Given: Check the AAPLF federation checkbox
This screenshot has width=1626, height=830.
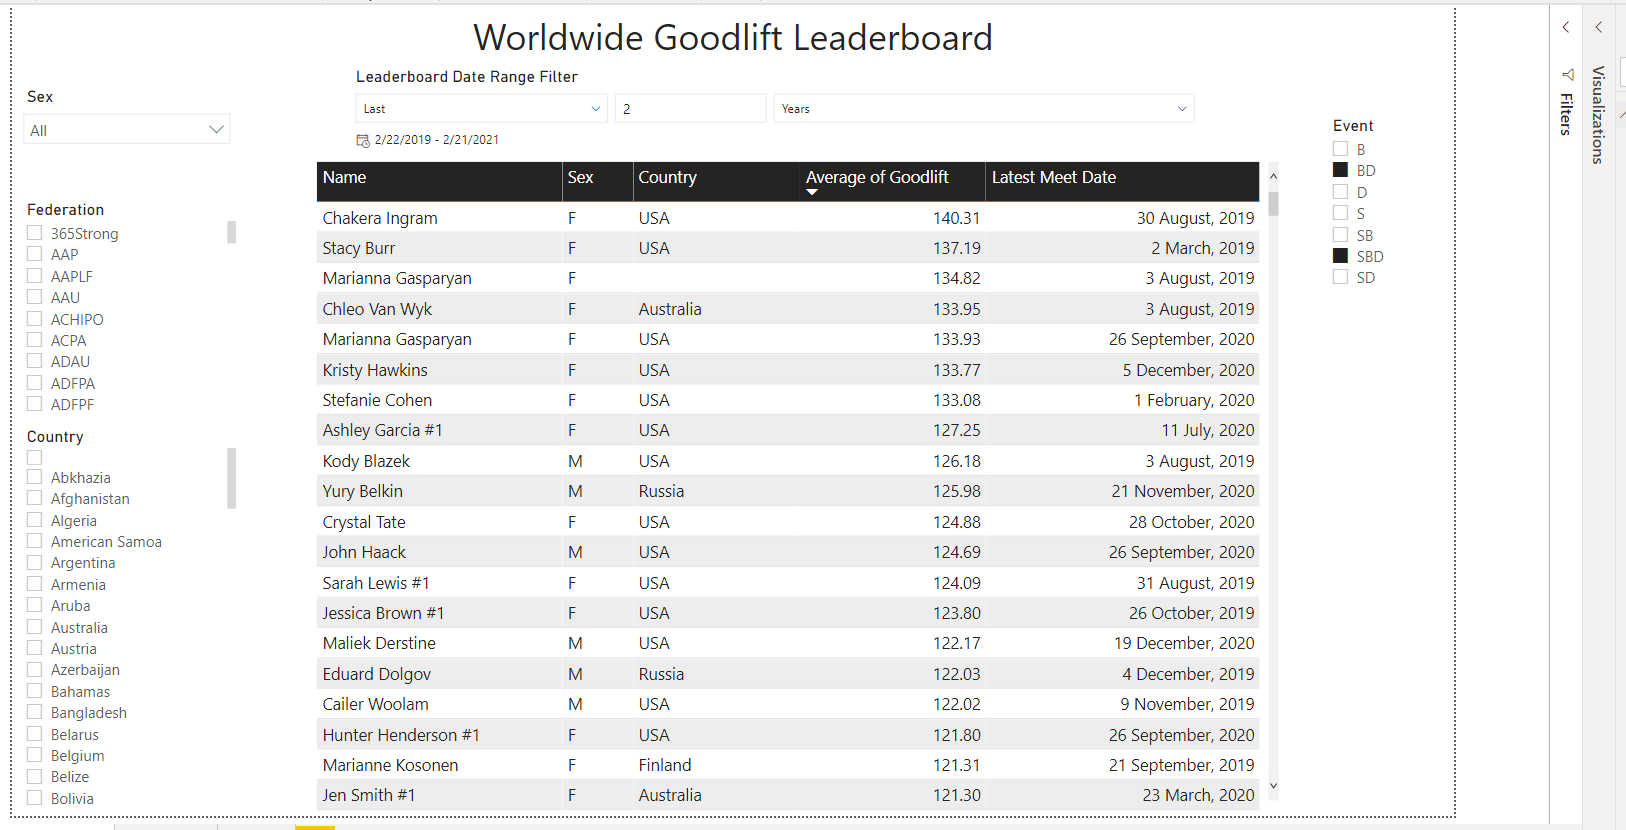Looking at the screenshot, I should click(34, 276).
